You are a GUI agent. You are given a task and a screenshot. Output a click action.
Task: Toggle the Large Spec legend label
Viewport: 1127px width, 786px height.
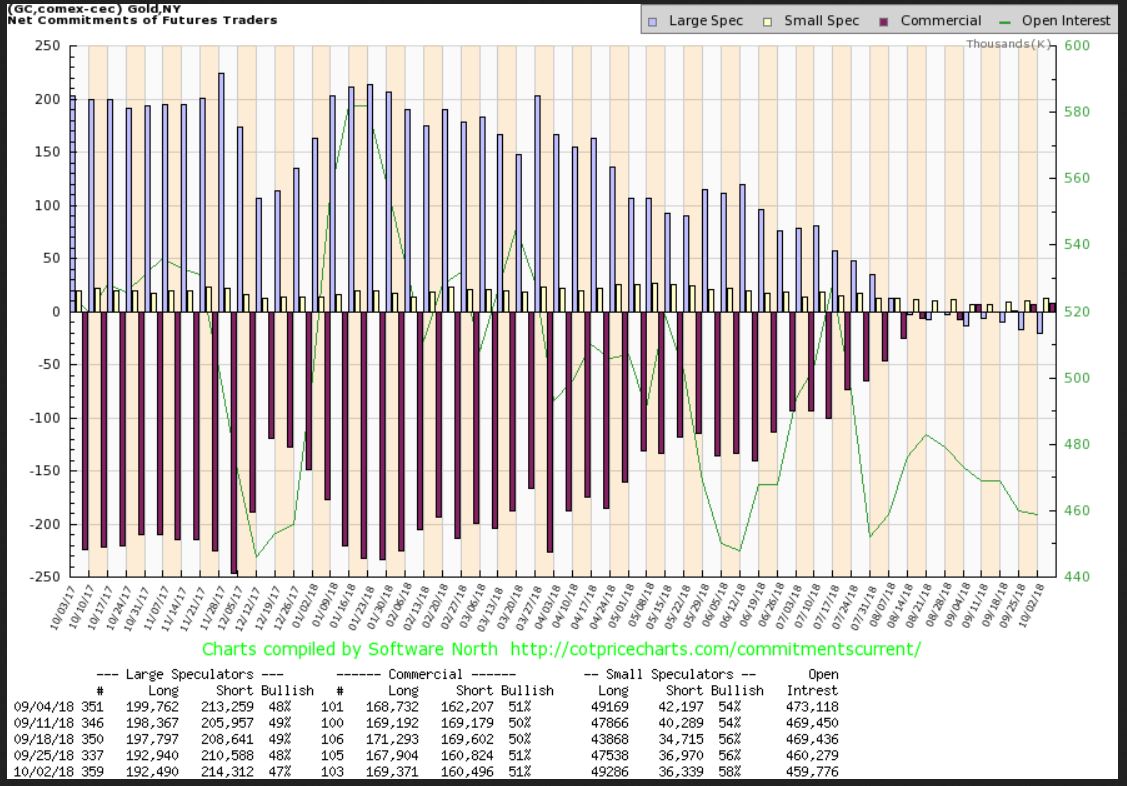click(x=706, y=21)
